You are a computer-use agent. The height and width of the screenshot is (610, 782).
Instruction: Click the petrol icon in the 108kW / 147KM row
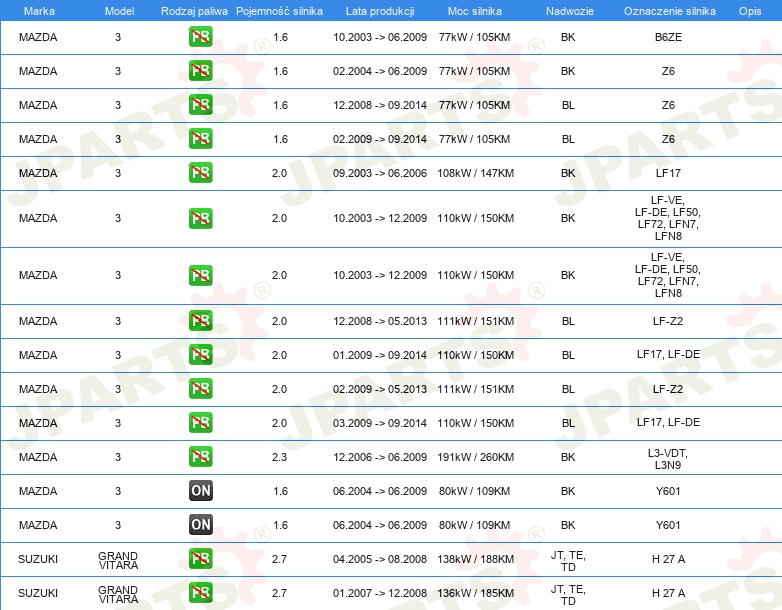(x=200, y=173)
